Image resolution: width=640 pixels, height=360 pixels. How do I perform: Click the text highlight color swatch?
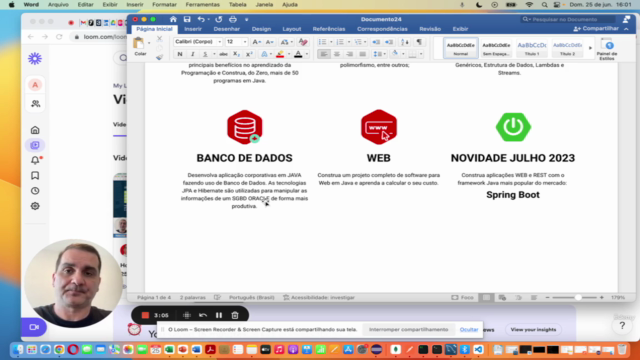pos(280,54)
